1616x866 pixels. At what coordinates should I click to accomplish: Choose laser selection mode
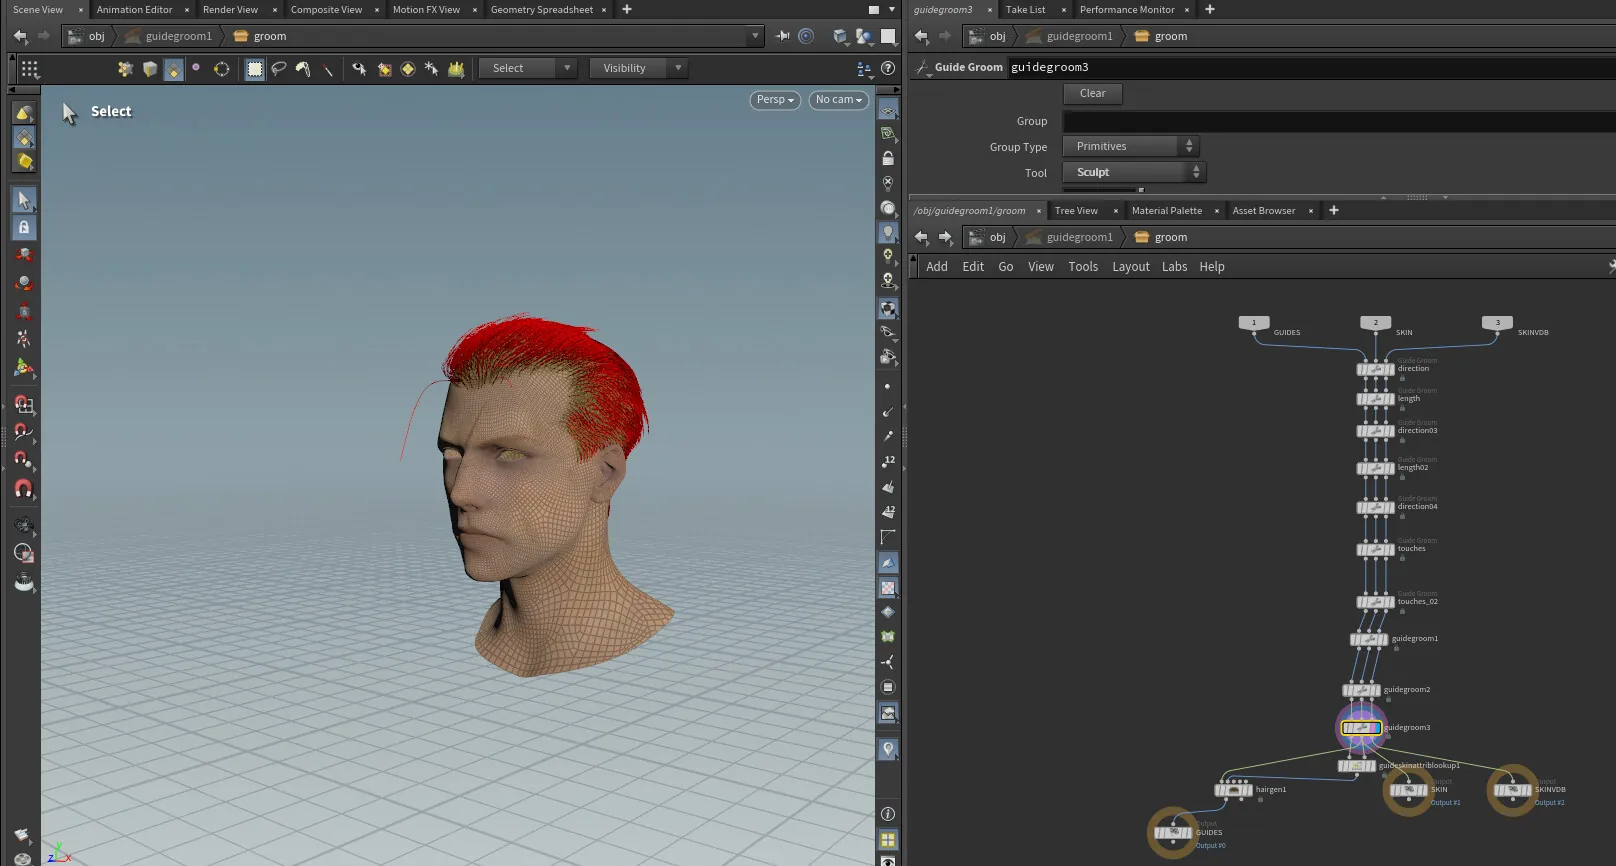(x=327, y=69)
